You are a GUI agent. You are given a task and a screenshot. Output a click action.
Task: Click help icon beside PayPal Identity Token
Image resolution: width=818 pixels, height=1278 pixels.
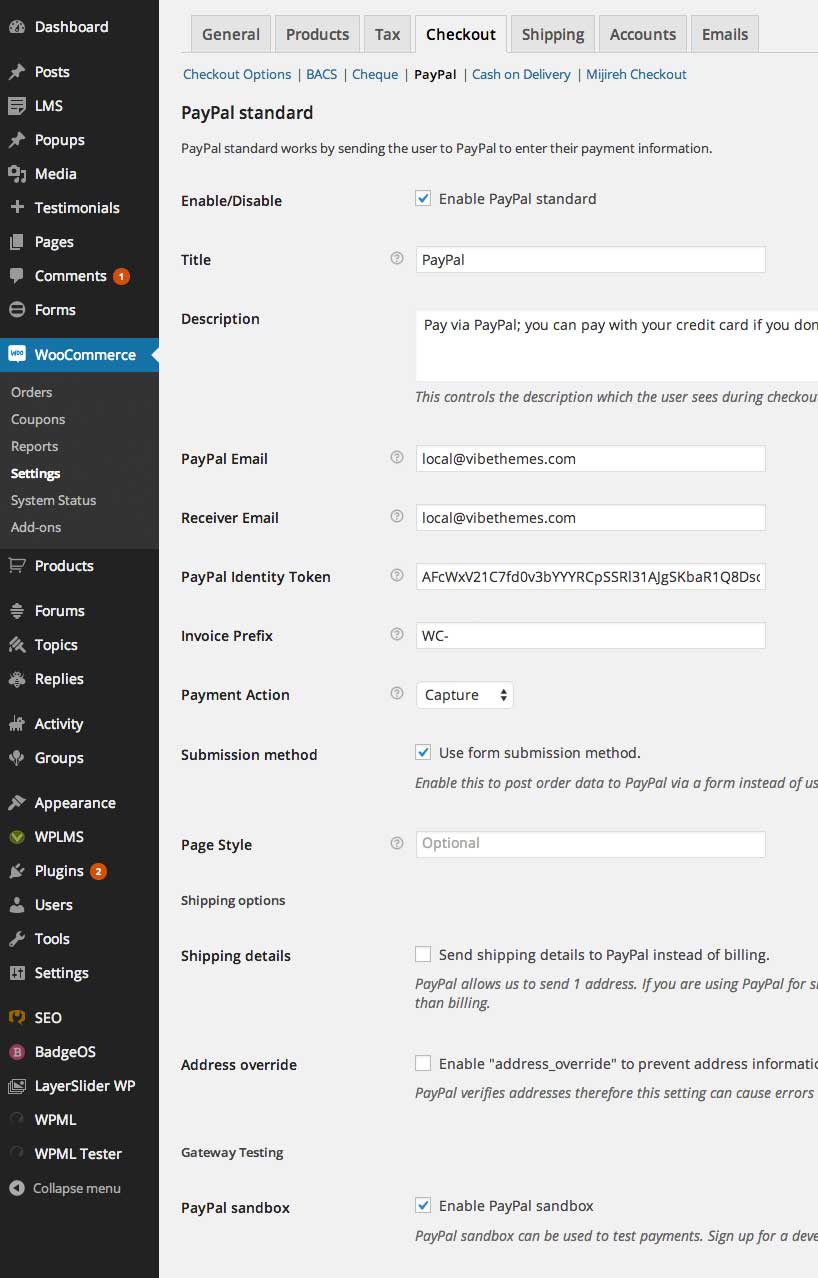click(397, 576)
